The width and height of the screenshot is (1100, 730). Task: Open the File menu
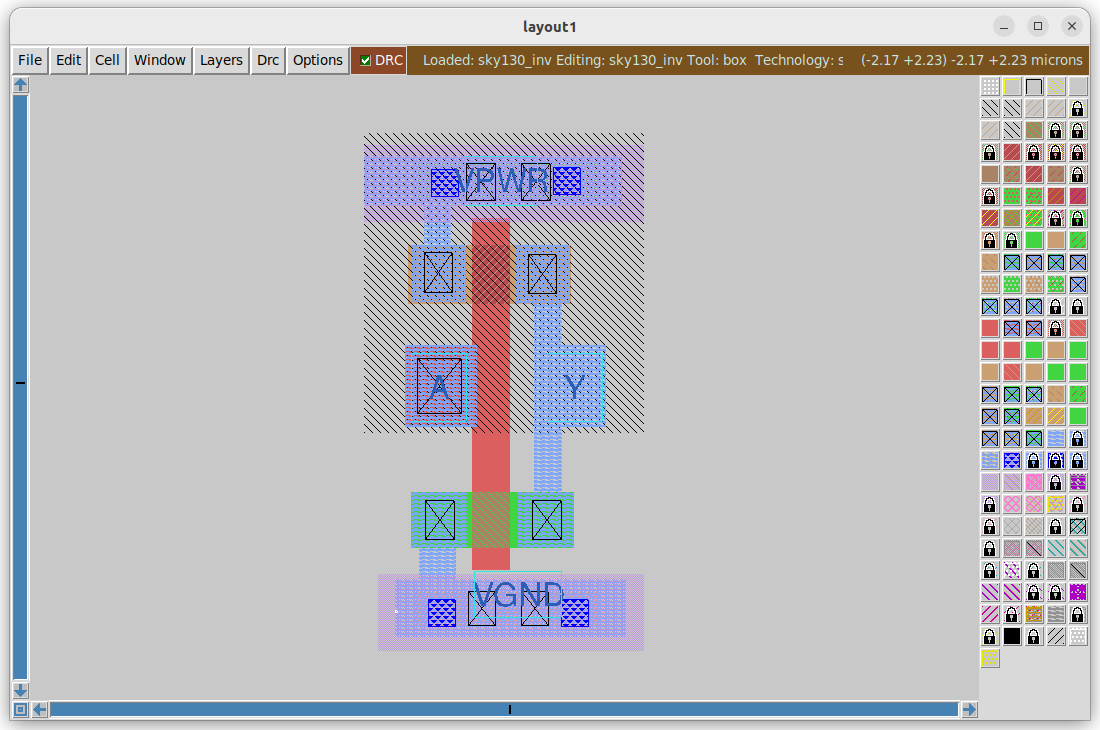tap(29, 60)
